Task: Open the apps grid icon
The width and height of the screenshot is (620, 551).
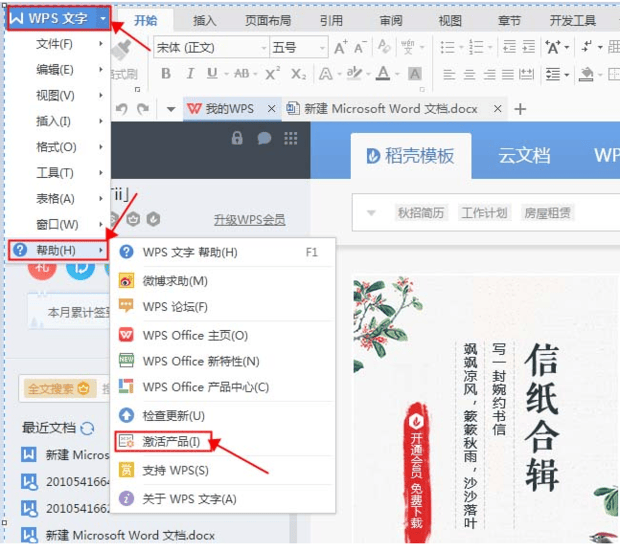Action: (291, 138)
